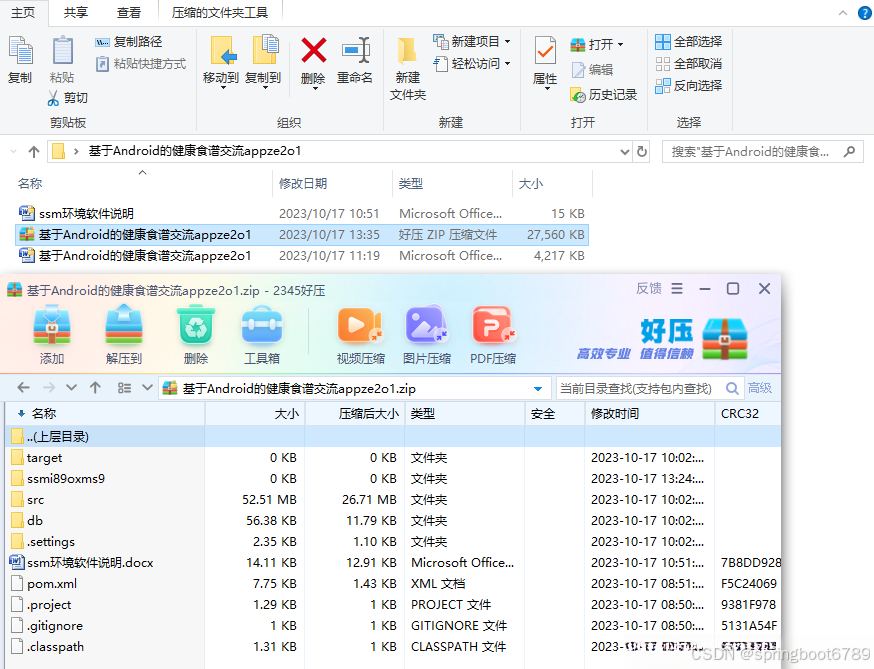Click the HaoZip up directory arrow

95,387
